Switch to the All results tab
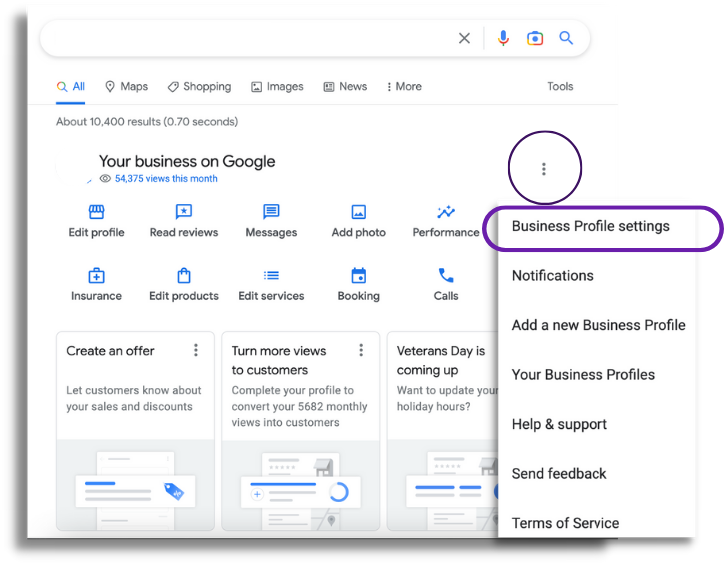Image resolution: width=725 pixels, height=566 pixels. tap(71, 86)
